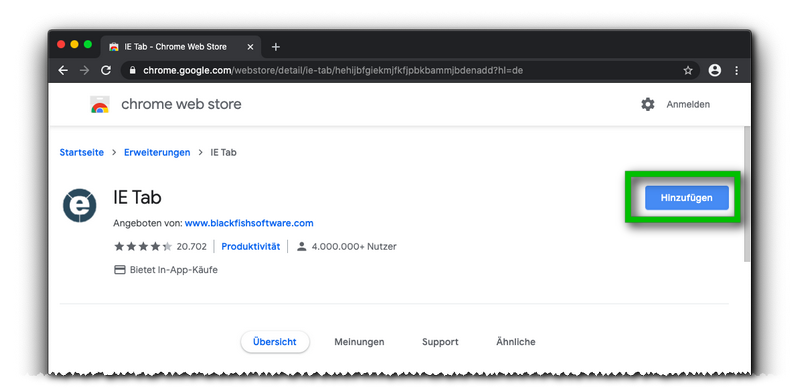Click the address bar URL
The image size is (800, 388).
pos(333,70)
